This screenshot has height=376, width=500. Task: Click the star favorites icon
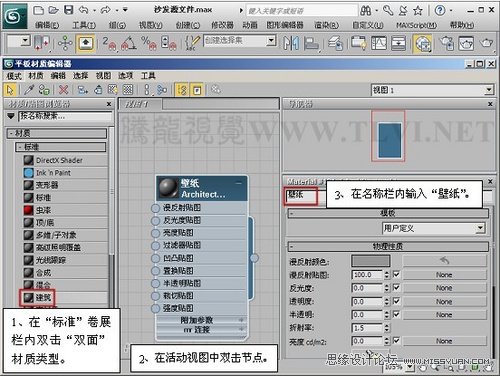click(x=418, y=11)
